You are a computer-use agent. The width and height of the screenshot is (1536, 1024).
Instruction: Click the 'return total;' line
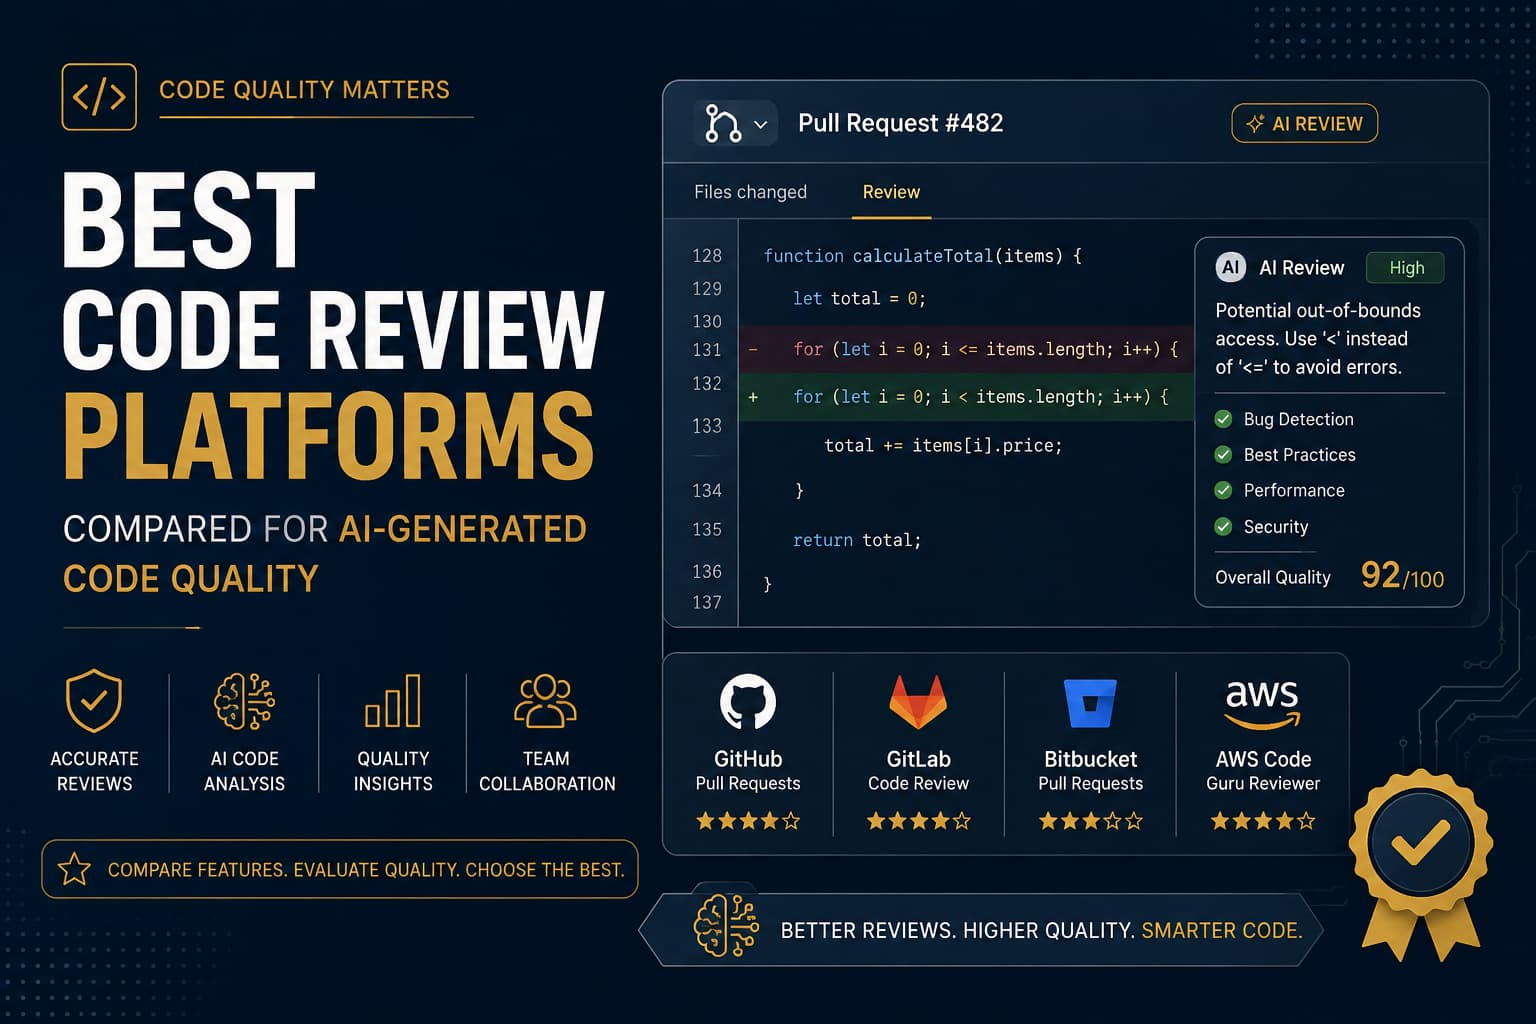click(x=856, y=540)
